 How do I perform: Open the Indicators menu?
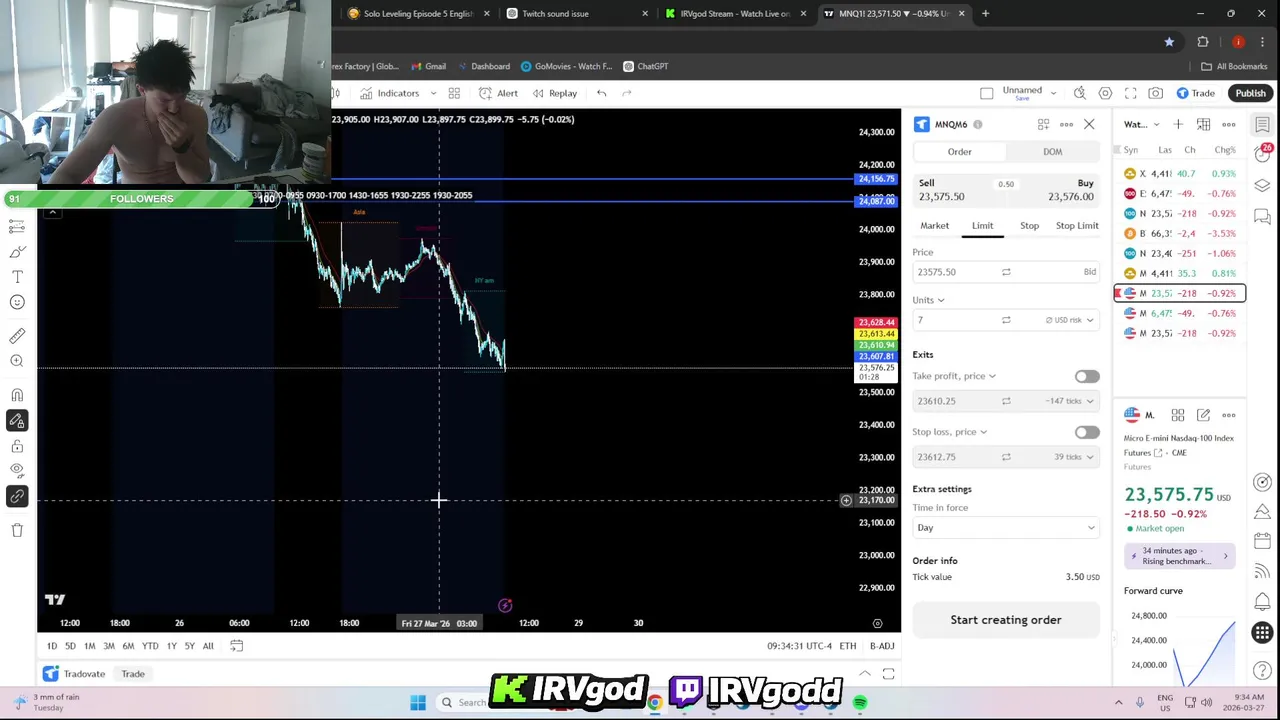(x=391, y=93)
